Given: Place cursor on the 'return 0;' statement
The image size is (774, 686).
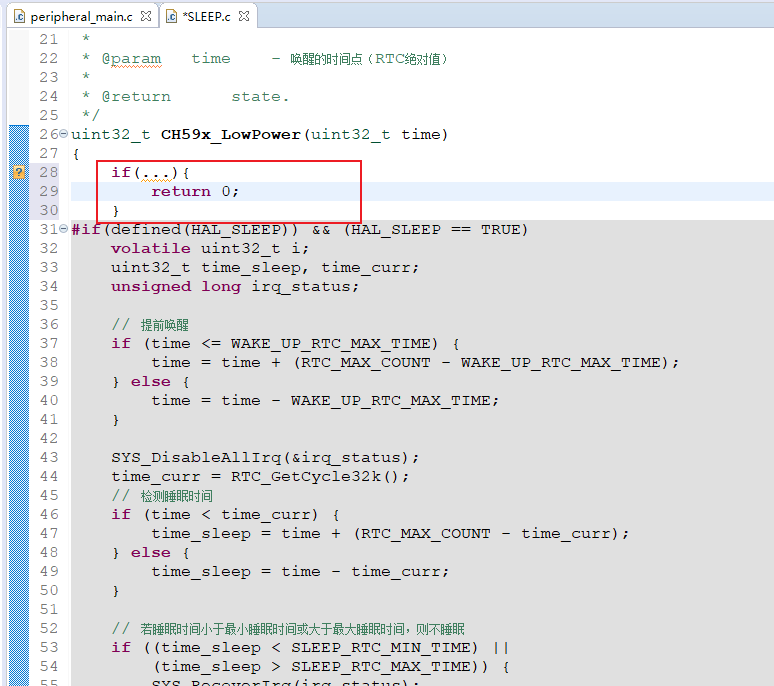Looking at the screenshot, I should click(x=195, y=192).
